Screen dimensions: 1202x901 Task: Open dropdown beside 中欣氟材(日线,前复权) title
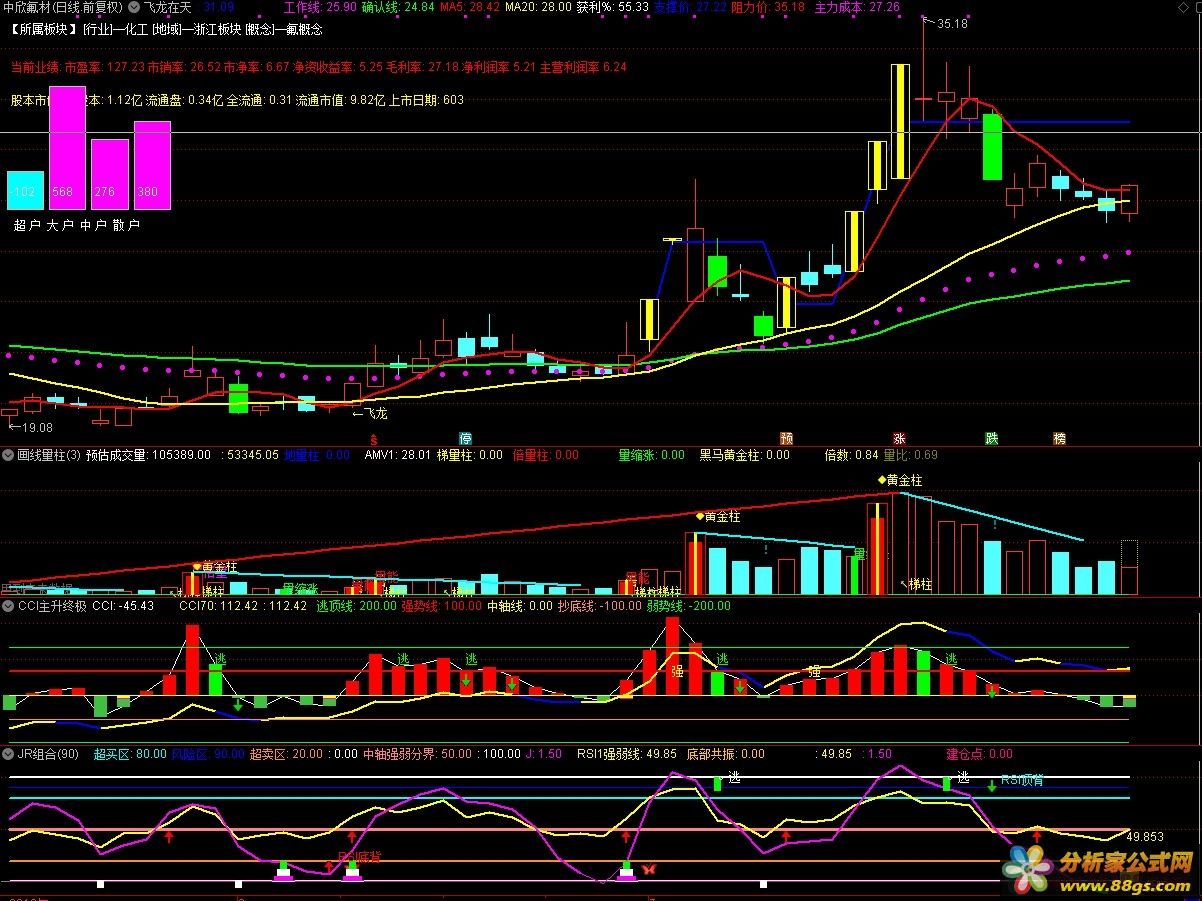coord(134,7)
